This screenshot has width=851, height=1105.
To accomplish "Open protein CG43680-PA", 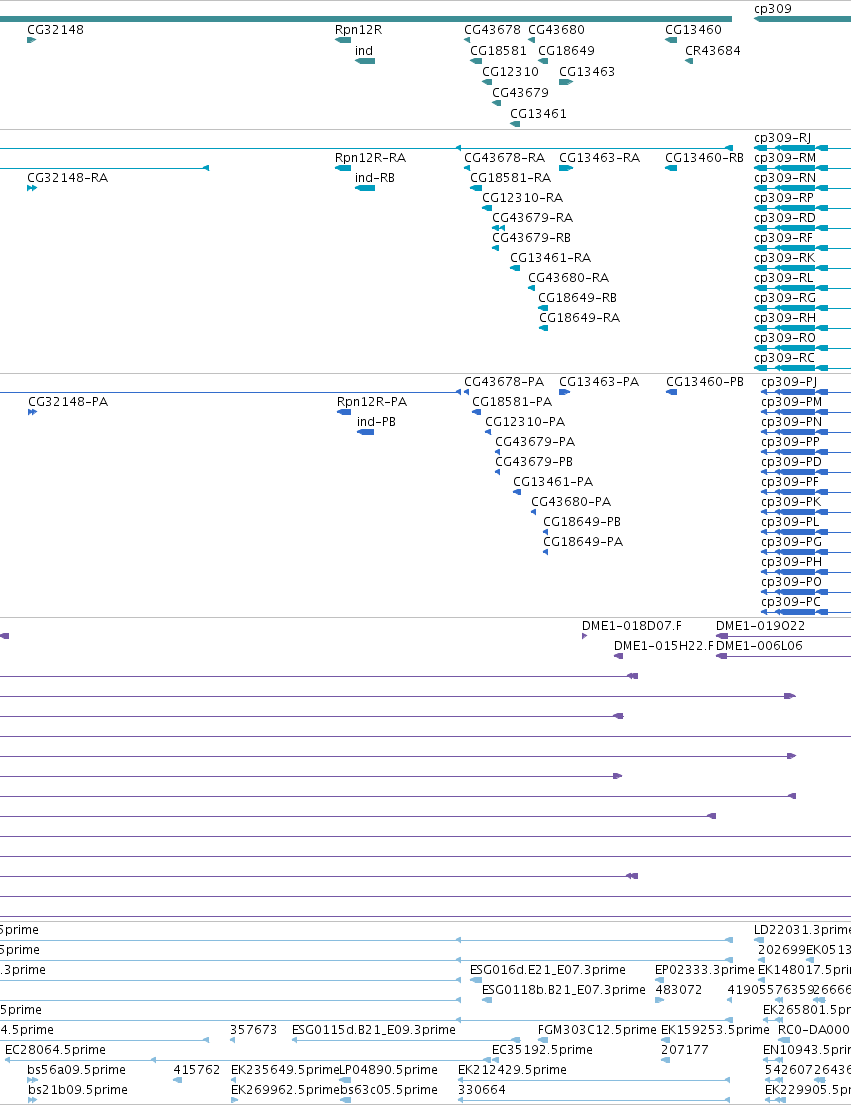I will tap(571, 502).
